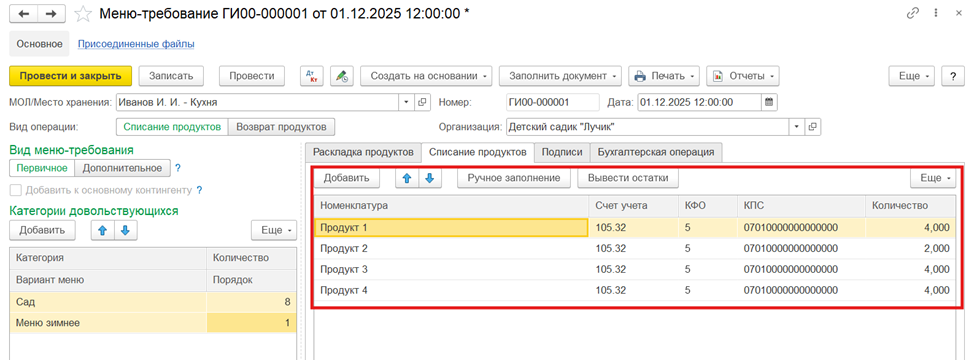Open the green pencil clock icon
The width and height of the screenshot is (974, 360).
pyautogui.click(x=342, y=76)
